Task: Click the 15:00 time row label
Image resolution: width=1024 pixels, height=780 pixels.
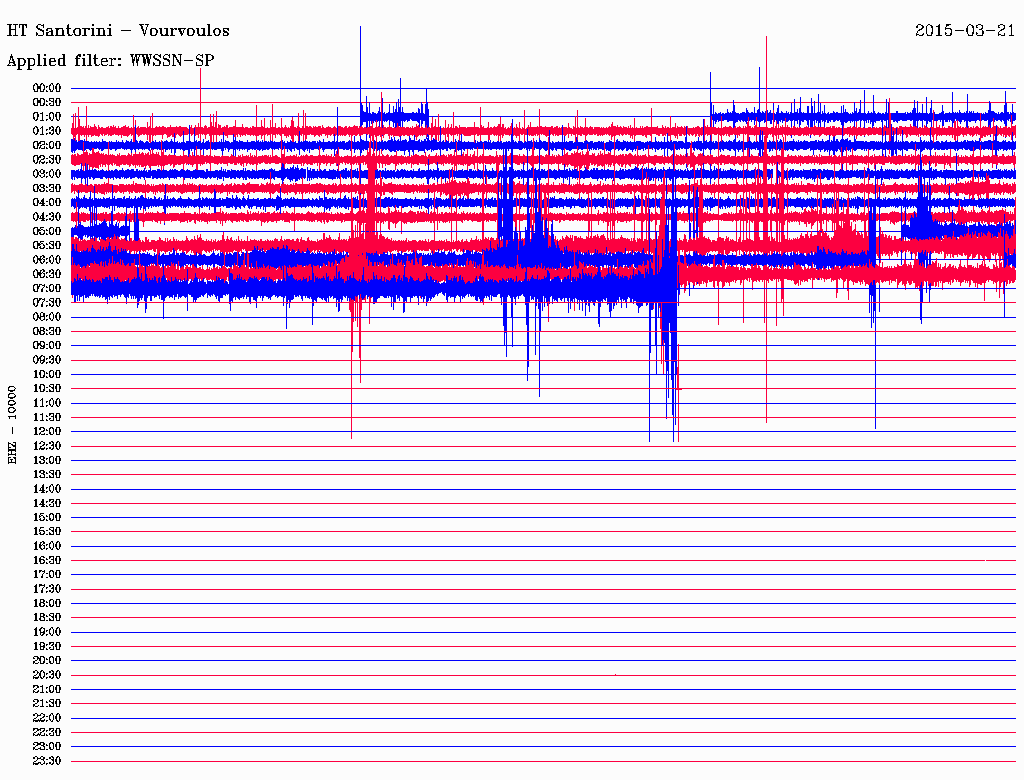Action: 47,517
